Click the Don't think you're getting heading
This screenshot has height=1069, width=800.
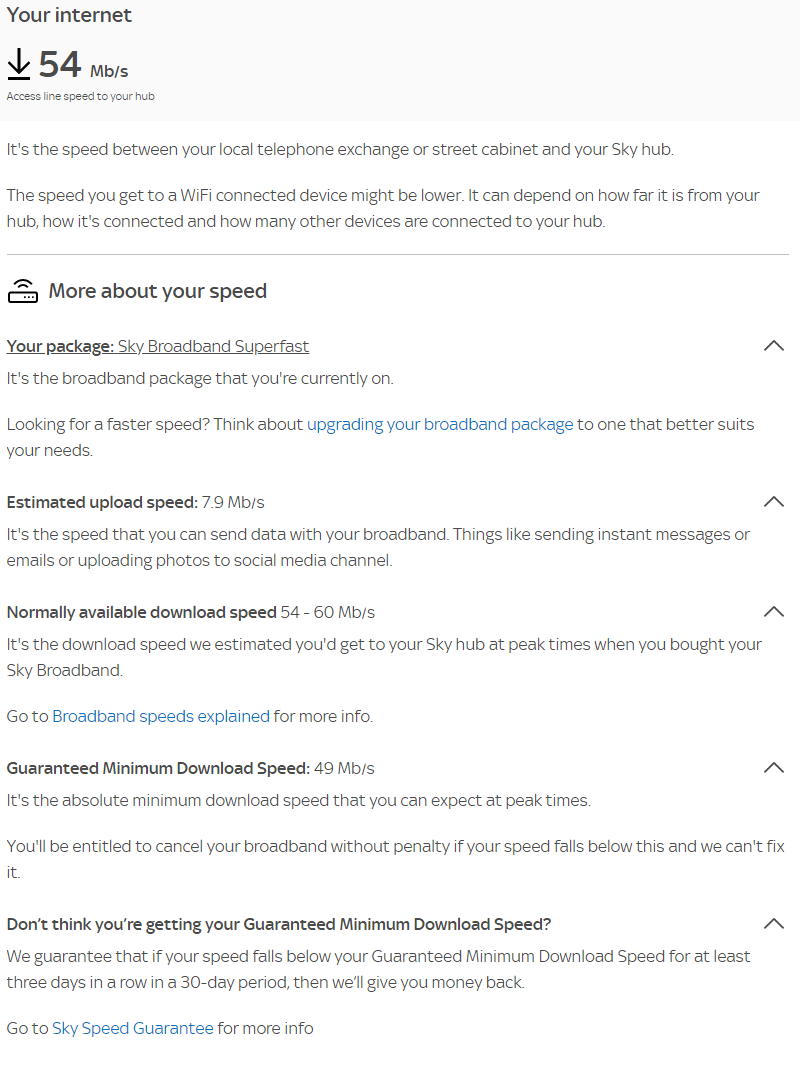coord(278,923)
